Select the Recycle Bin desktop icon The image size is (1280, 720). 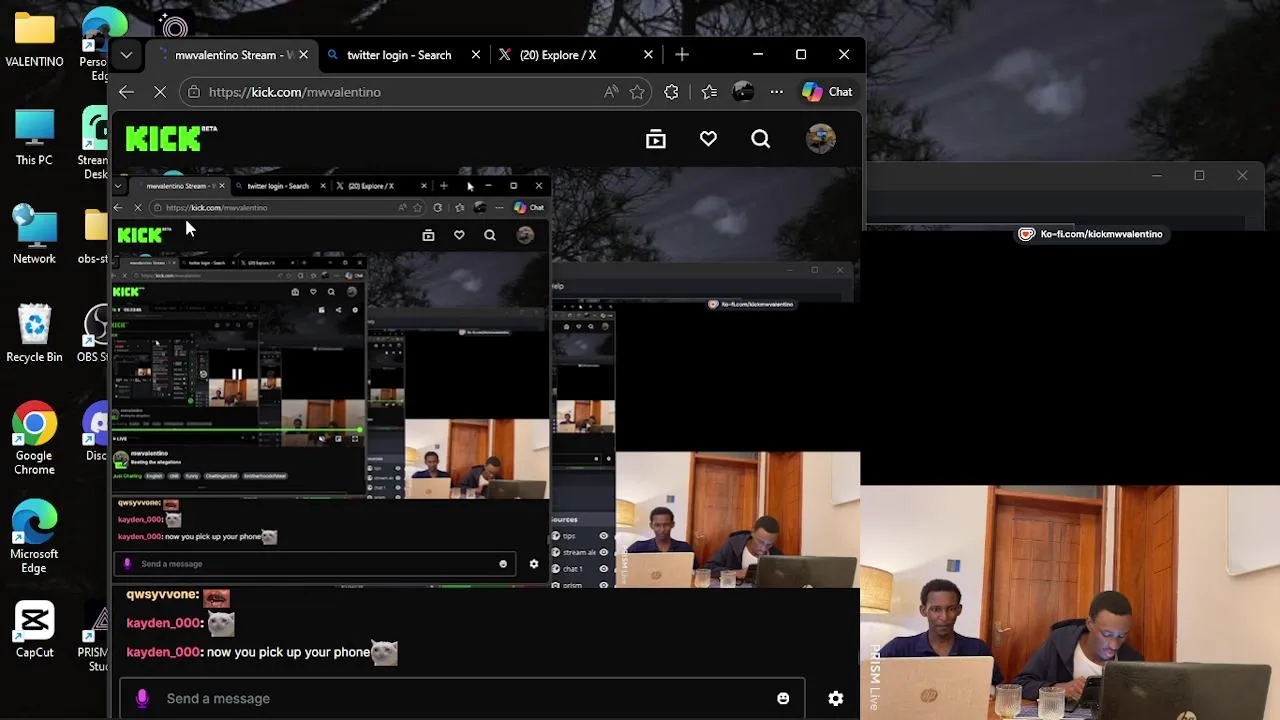click(34, 334)
